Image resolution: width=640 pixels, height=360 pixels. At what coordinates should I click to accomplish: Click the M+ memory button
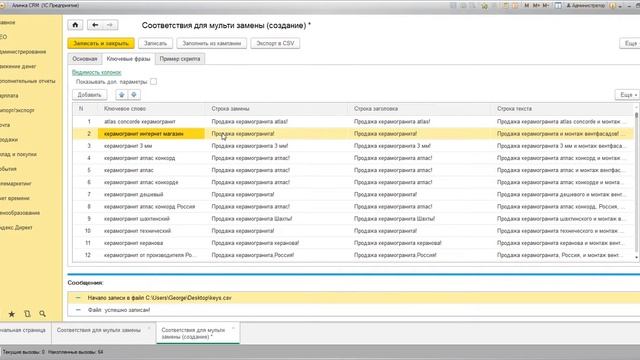(x=536, y=6)
